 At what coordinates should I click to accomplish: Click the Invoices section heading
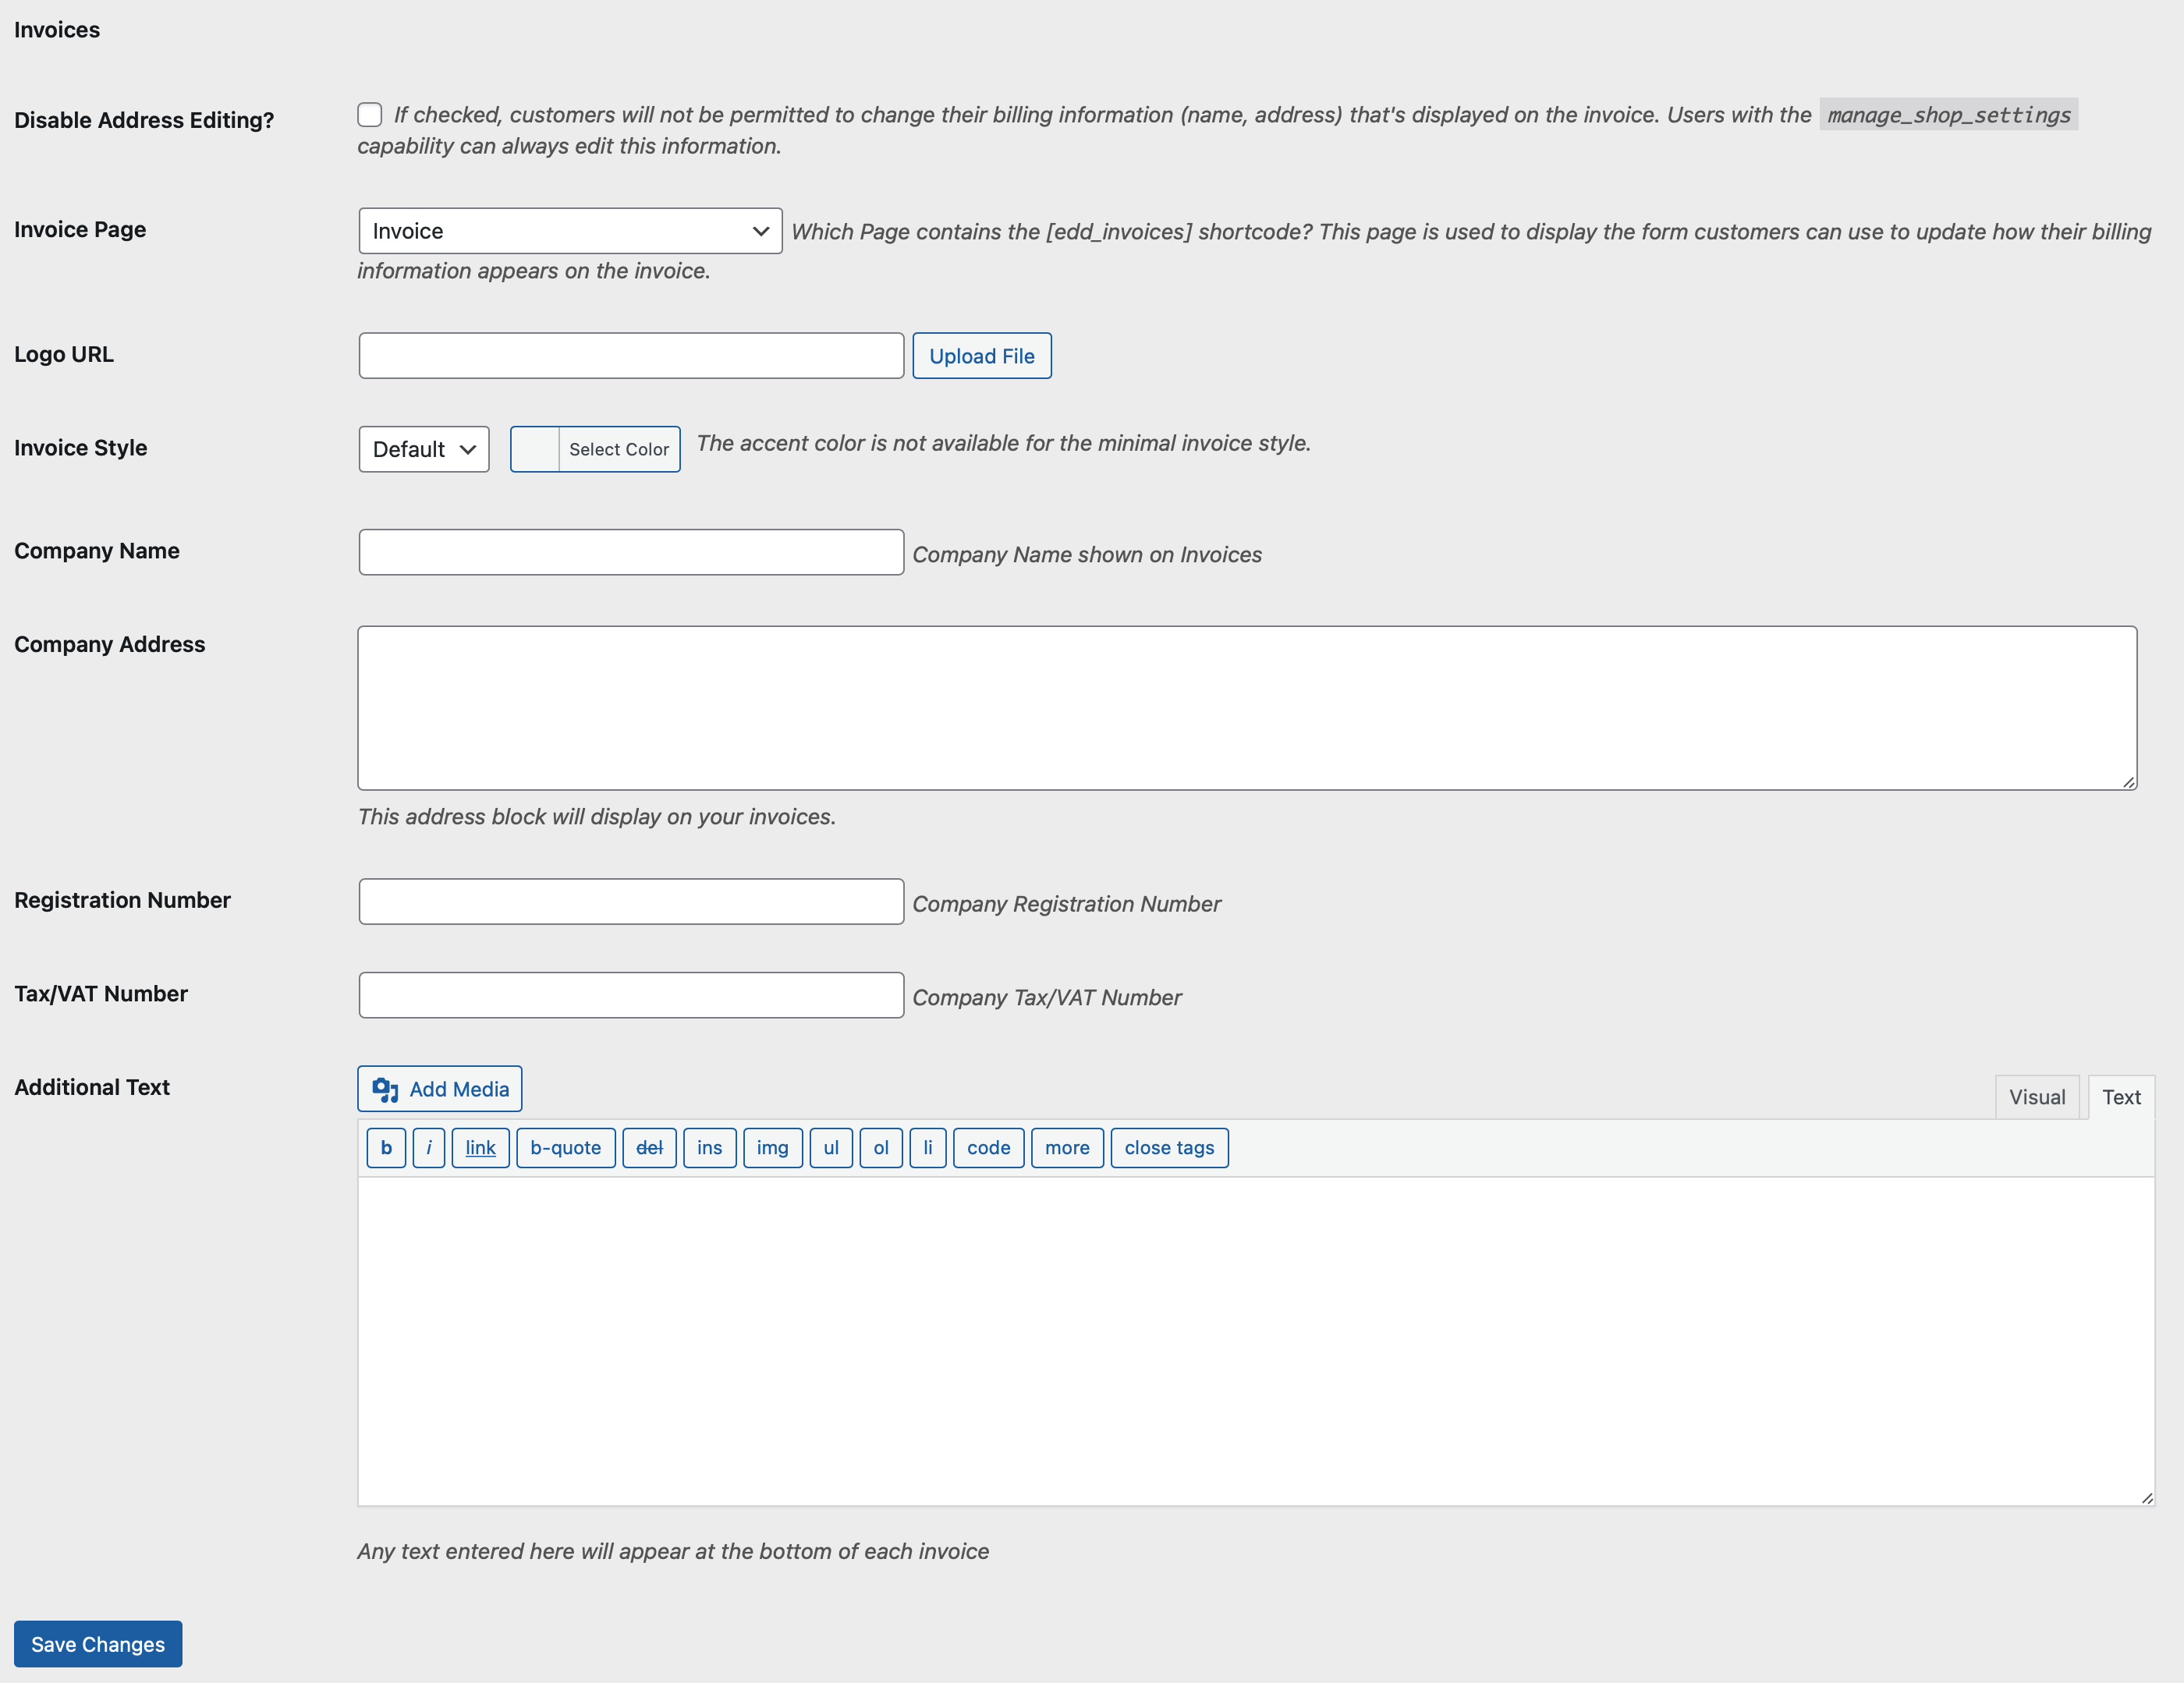click(57, 30)
